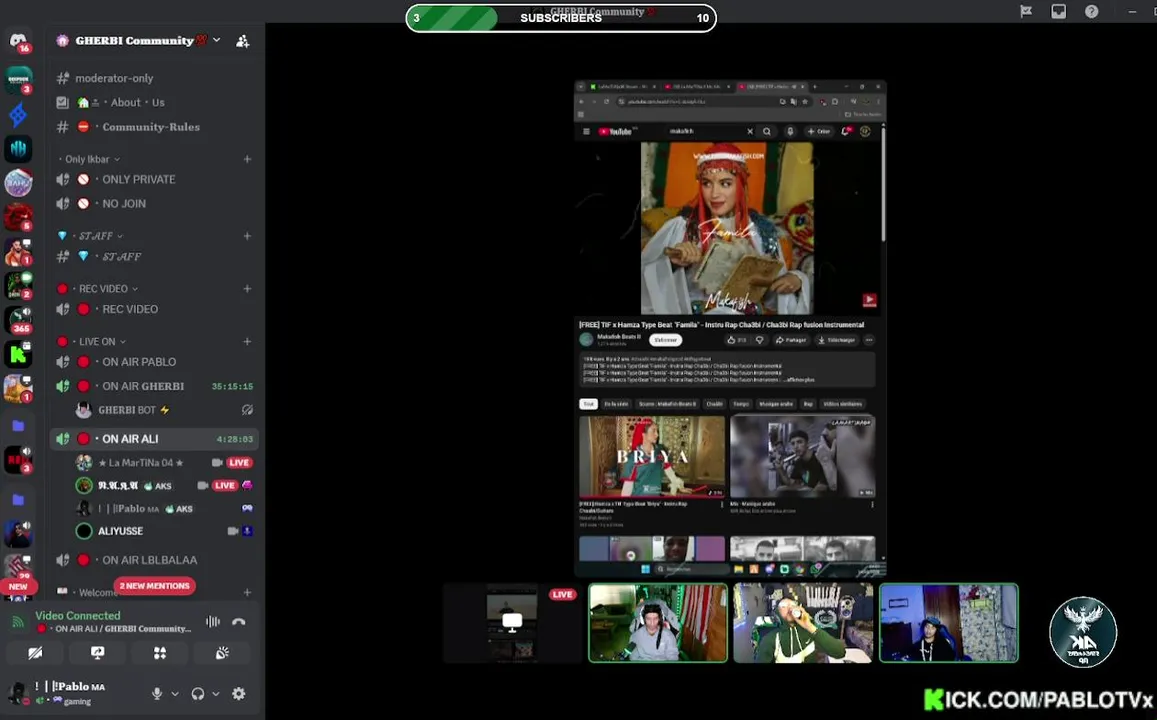Open headphone output options chevron
The width and height of the screenshot is (1157, 720).
[x=215, y=693]
